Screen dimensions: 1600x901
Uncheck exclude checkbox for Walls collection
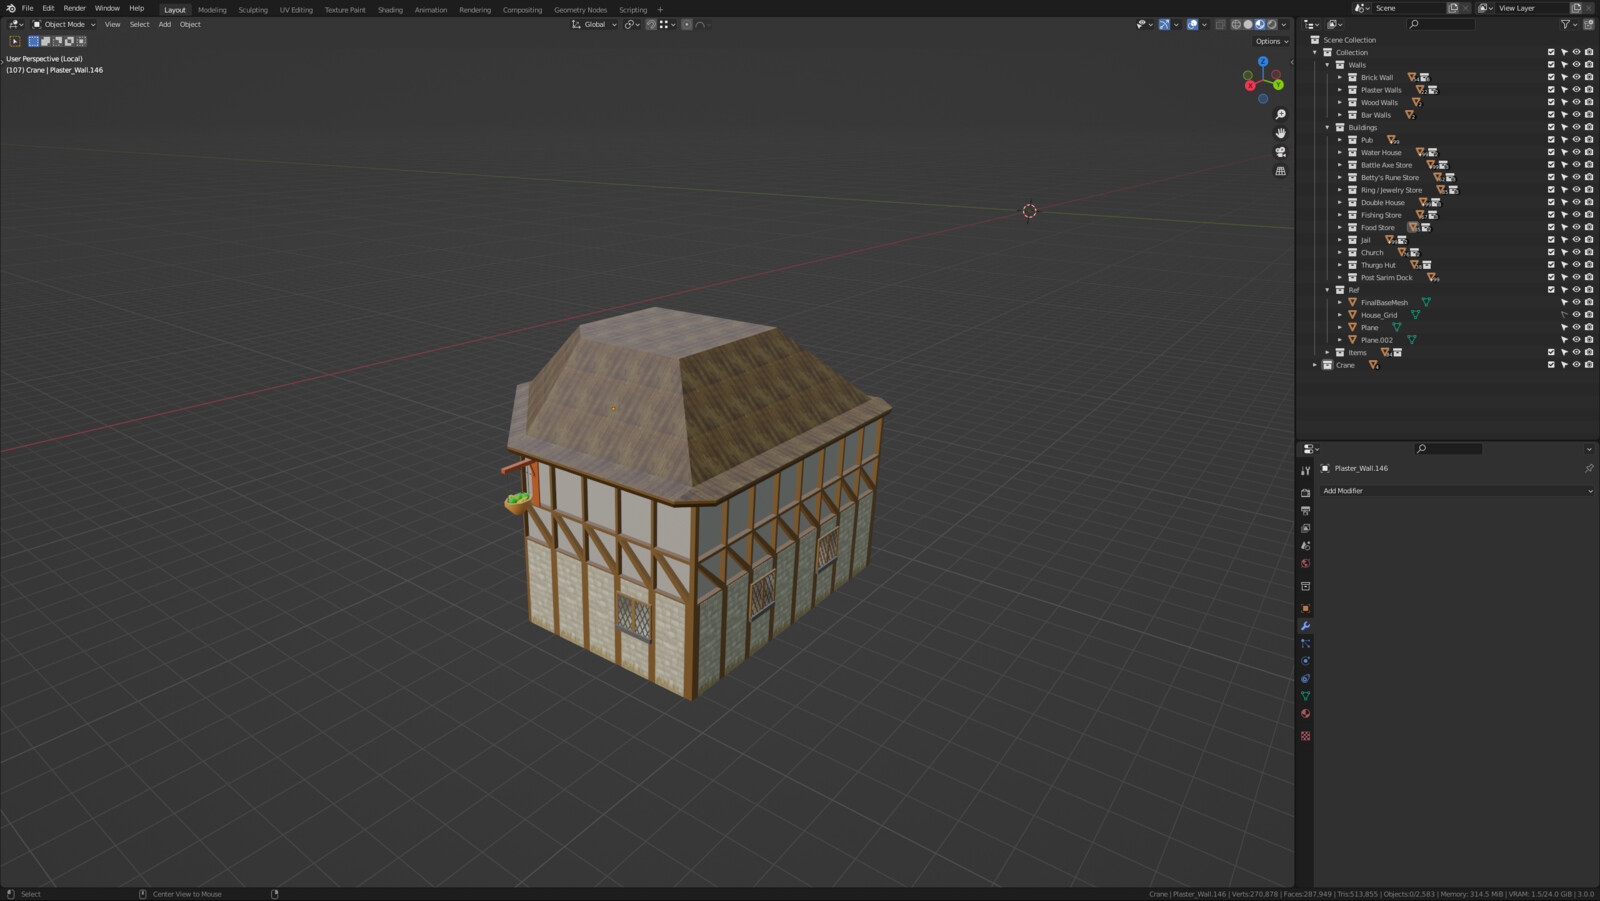click(x=1551, y=65)
